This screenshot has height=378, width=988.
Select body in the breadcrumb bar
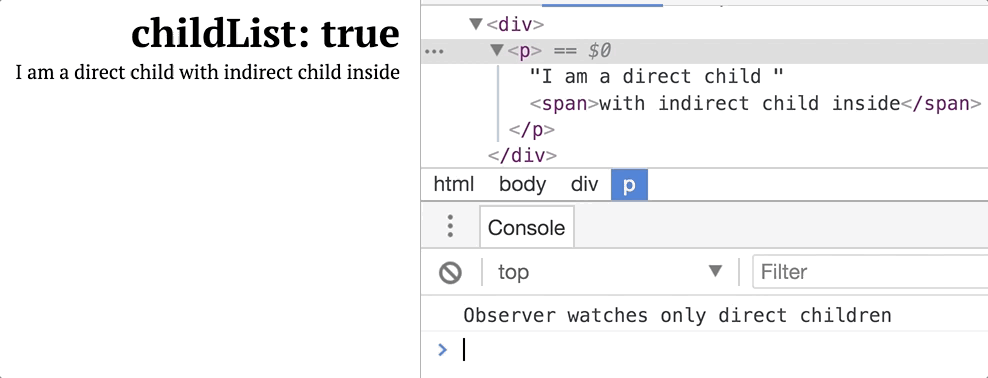(x=522, y=185)
